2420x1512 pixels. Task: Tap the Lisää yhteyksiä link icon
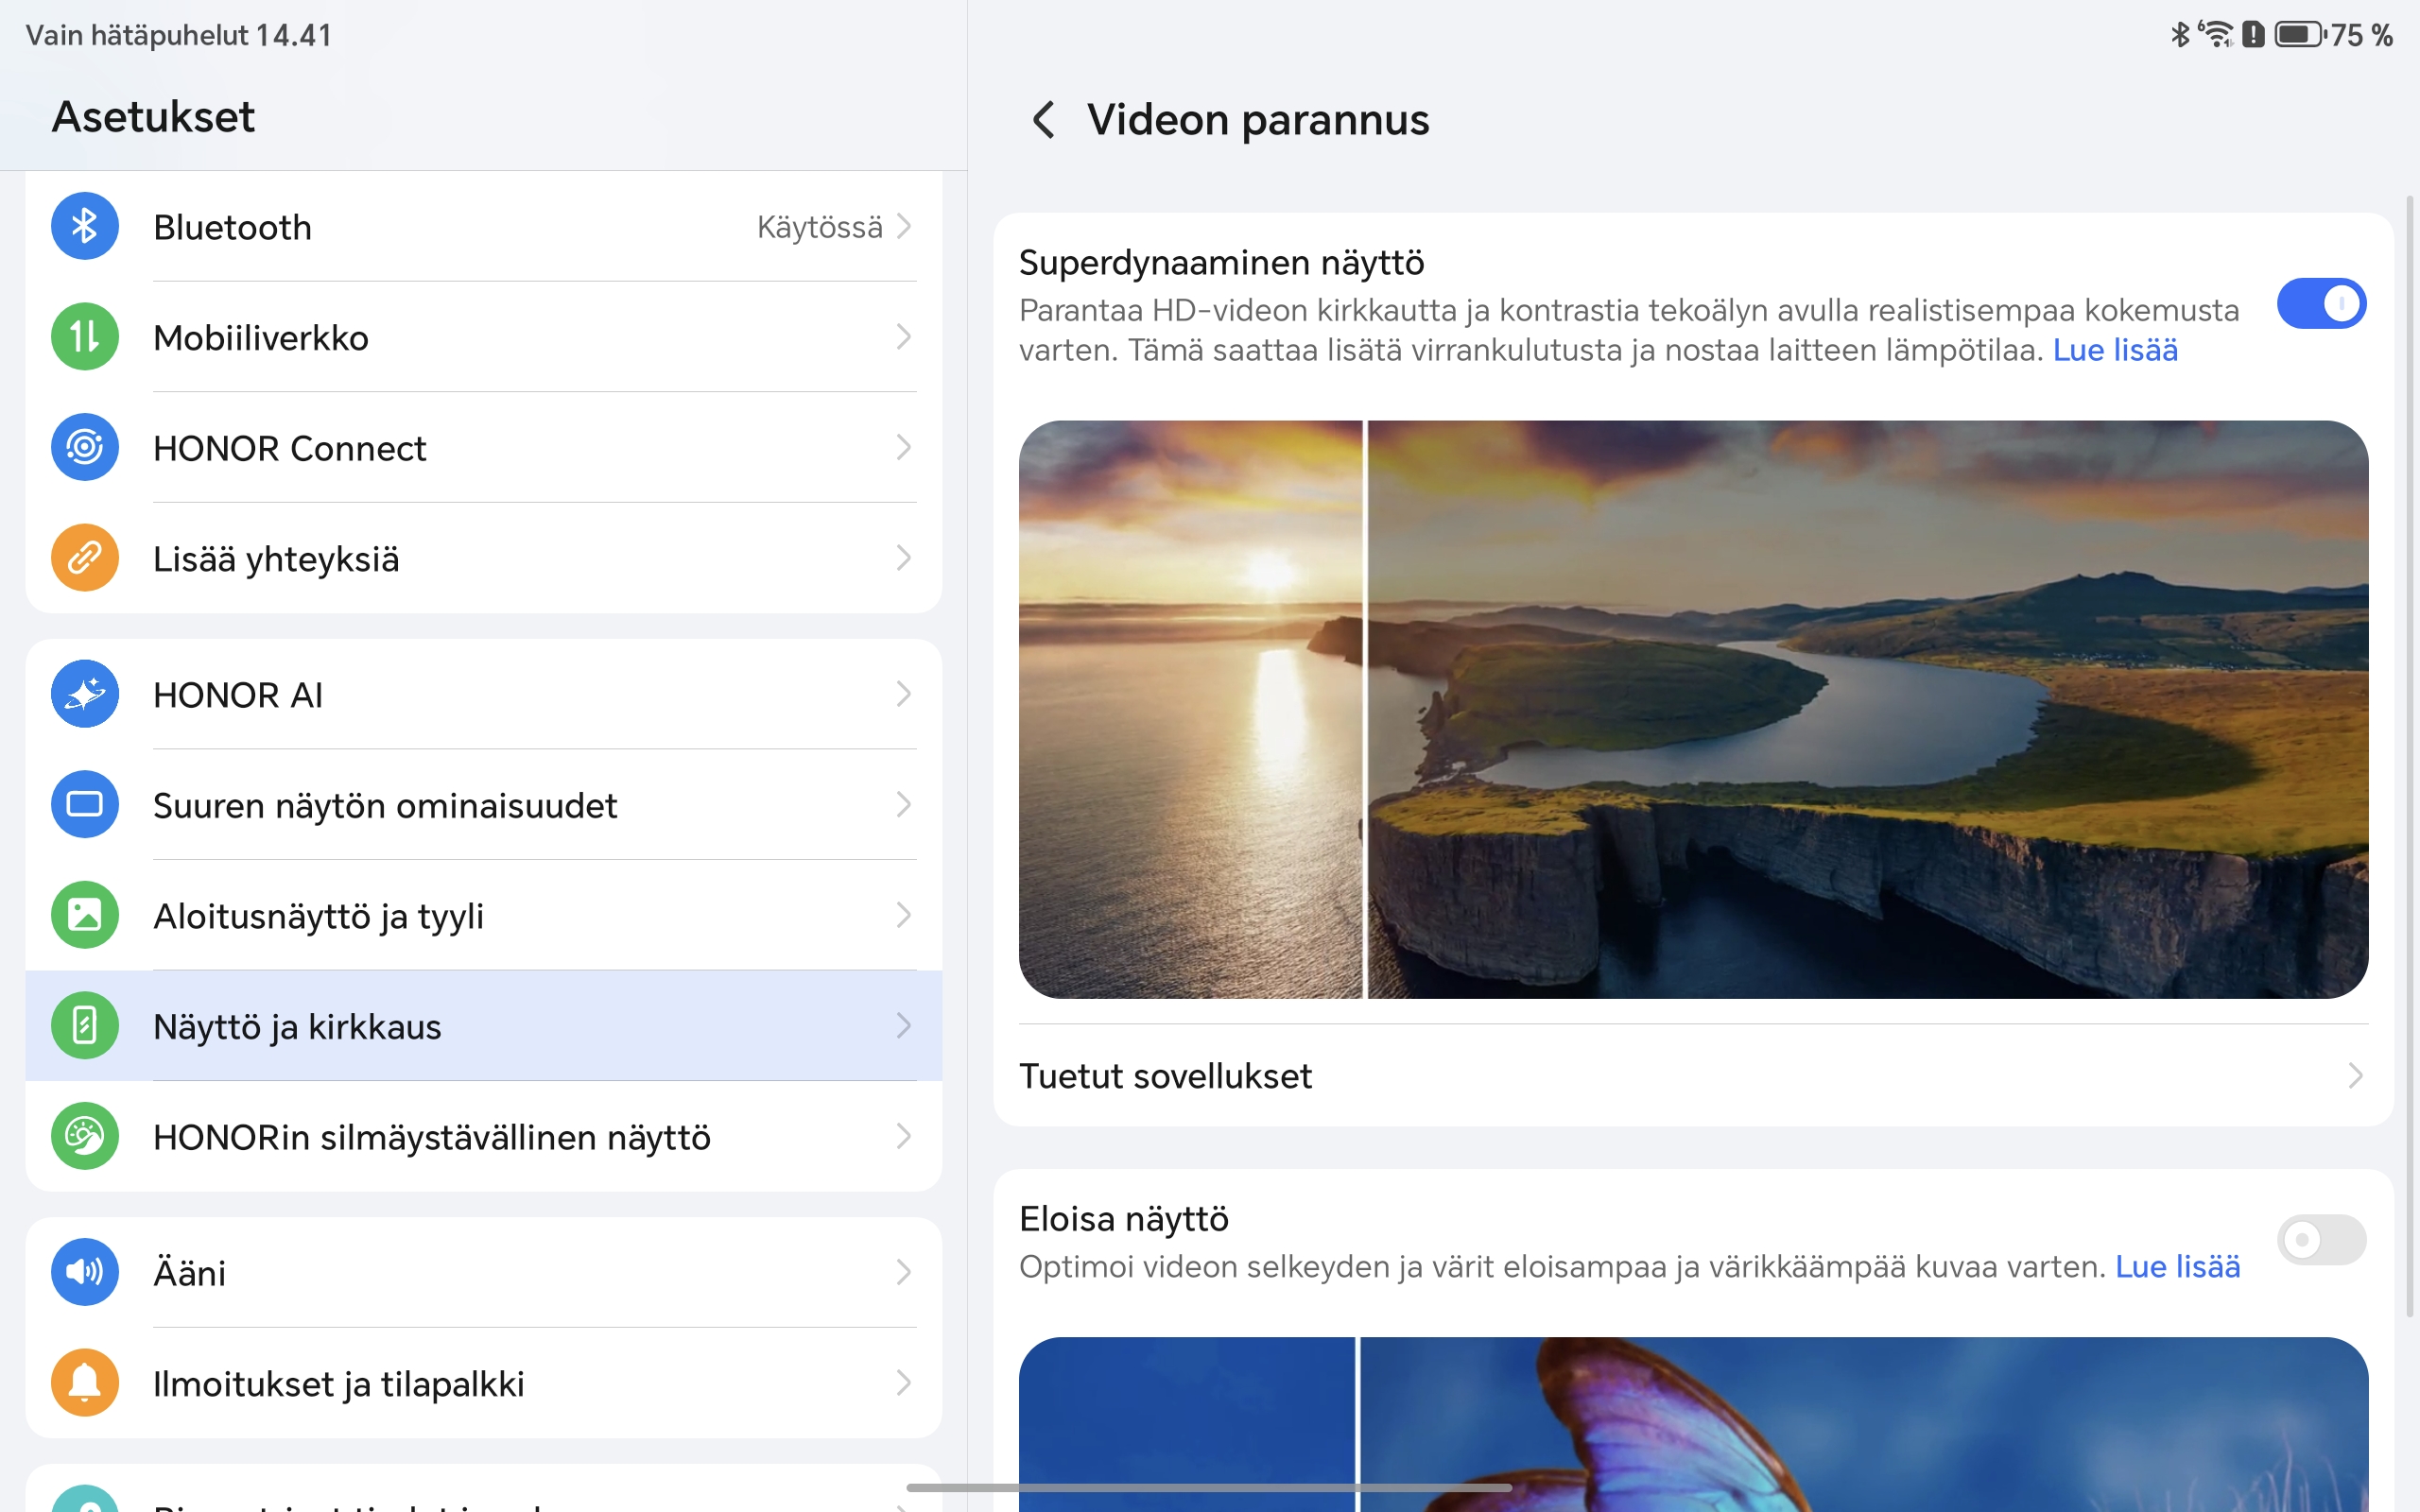(x=85, y=558)
